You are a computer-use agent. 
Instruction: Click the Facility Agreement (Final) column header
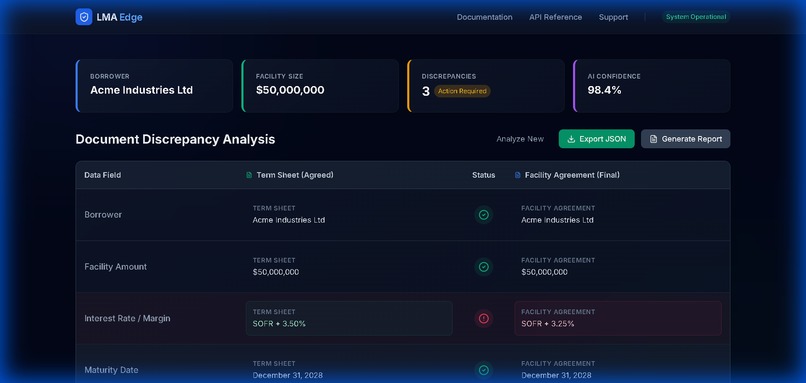[572, 175]
